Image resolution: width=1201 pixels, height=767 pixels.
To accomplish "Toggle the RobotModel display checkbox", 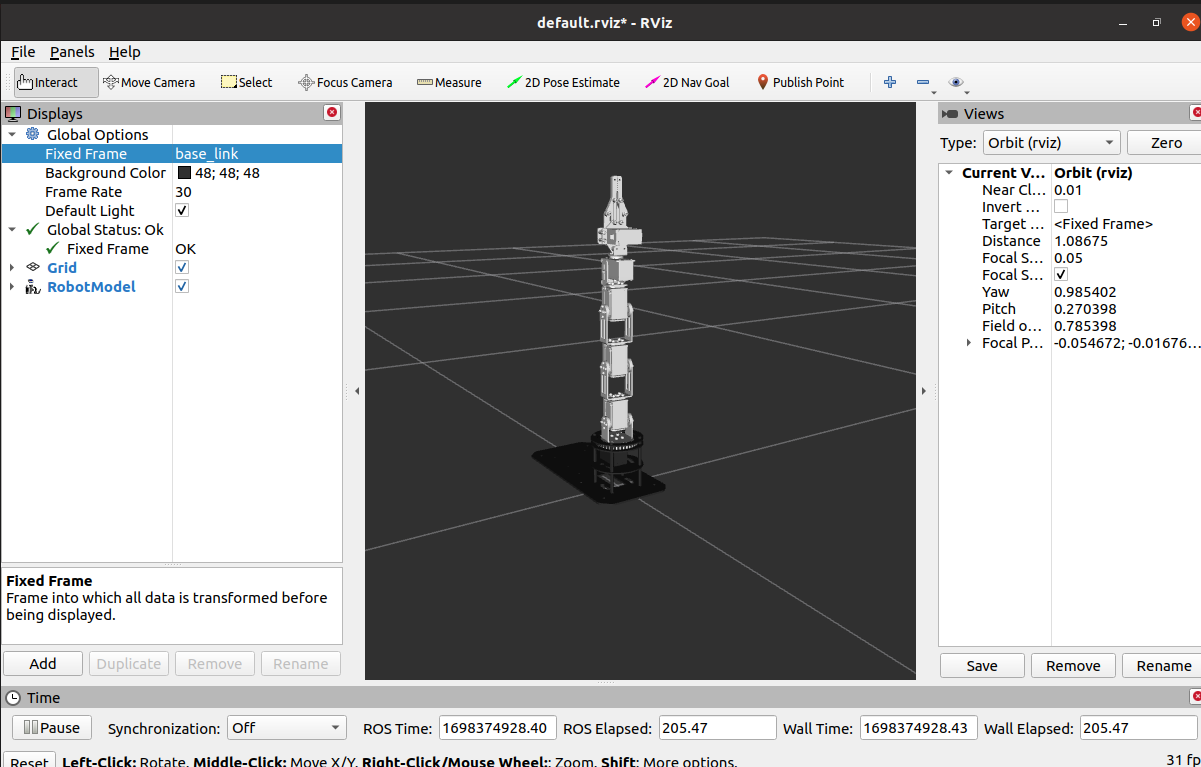I will 182,286.
